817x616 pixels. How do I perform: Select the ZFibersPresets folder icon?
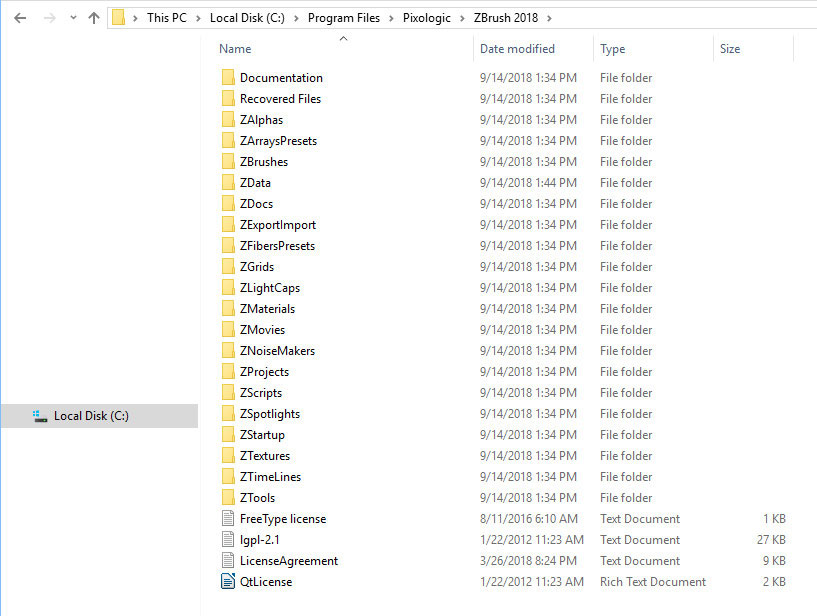tap(228, 245)
